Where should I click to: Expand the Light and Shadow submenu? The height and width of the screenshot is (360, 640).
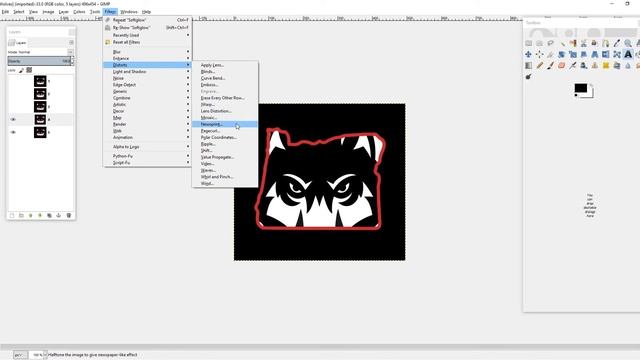click(148, 71)
